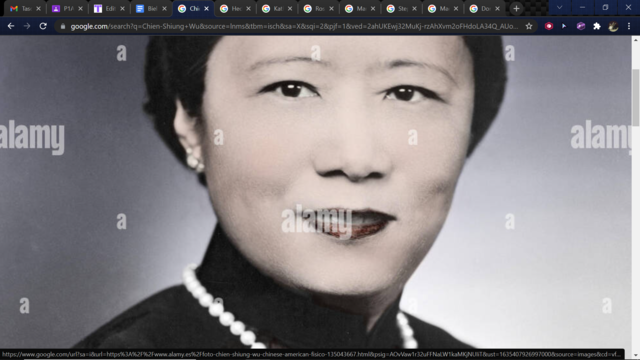Switch to the Kat Google tab
640x360 pixels.
(x=273, y=9)
